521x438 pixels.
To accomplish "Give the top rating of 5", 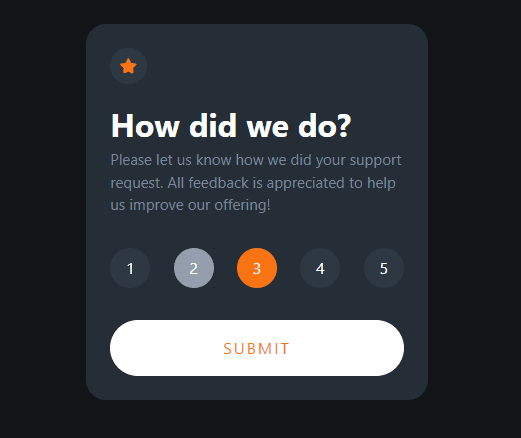I will click(384, 268).
